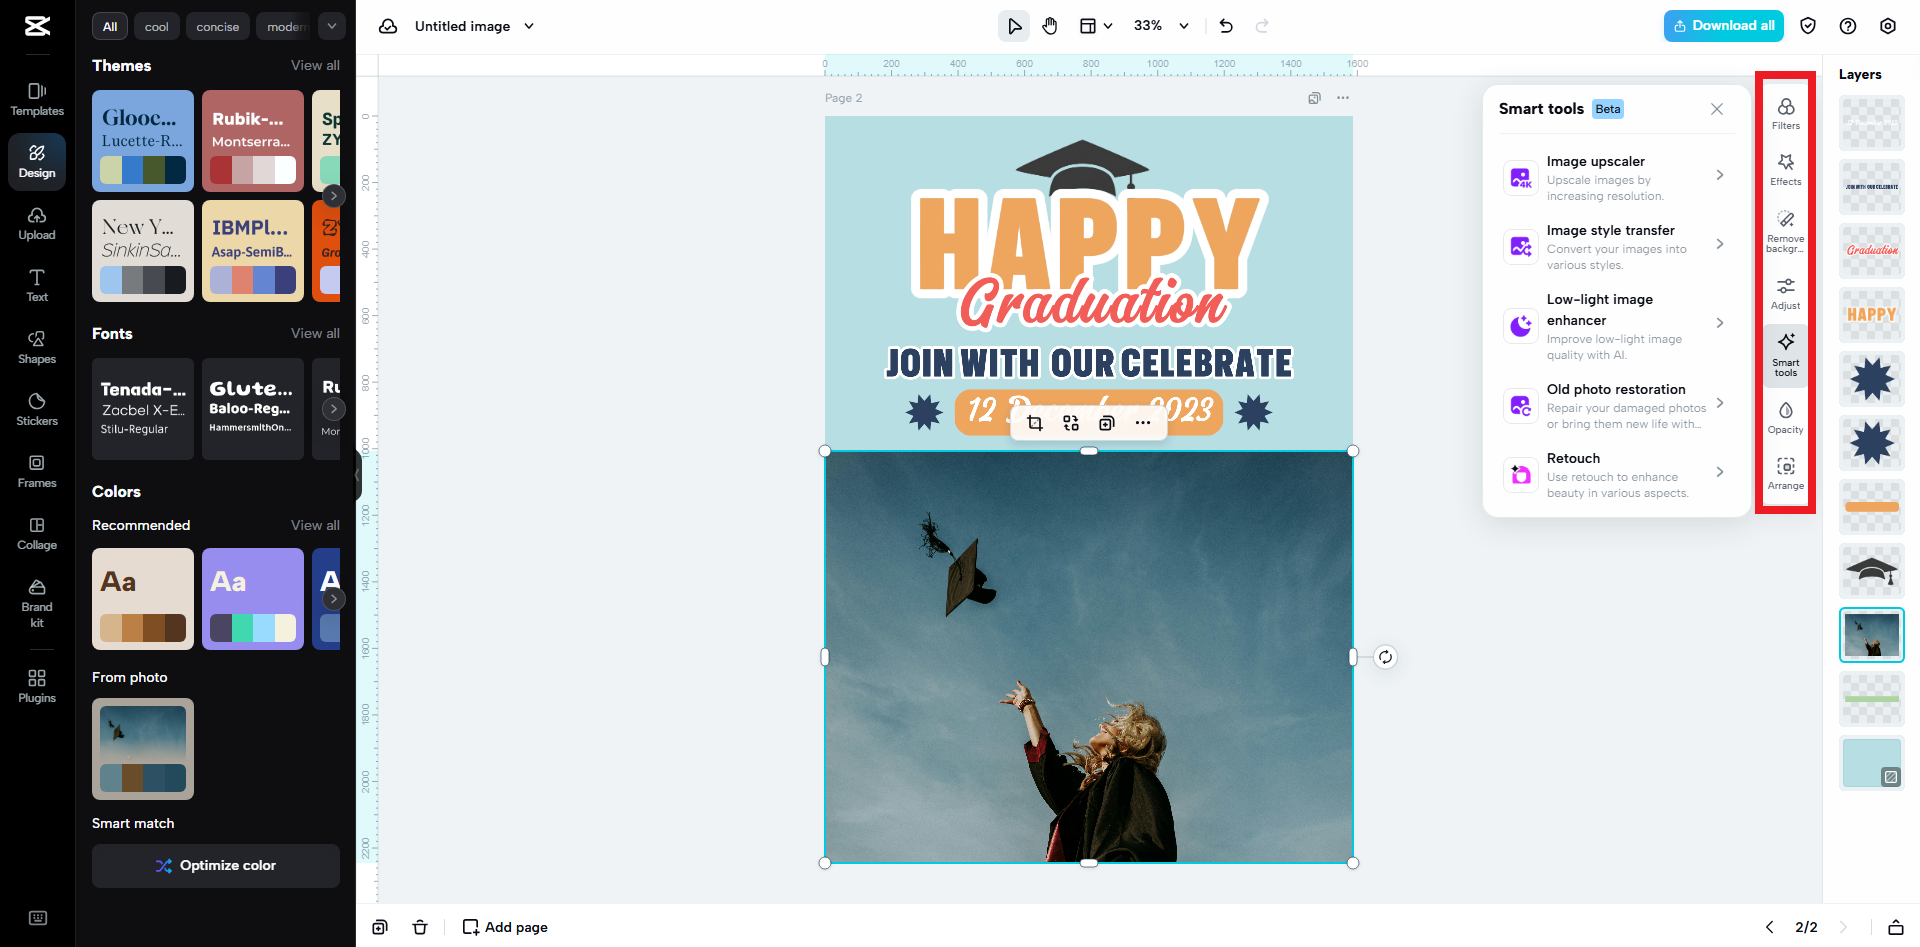Select the purple recommended color palette
This screenshot has height=947, width=1920.
coord(252,599)
